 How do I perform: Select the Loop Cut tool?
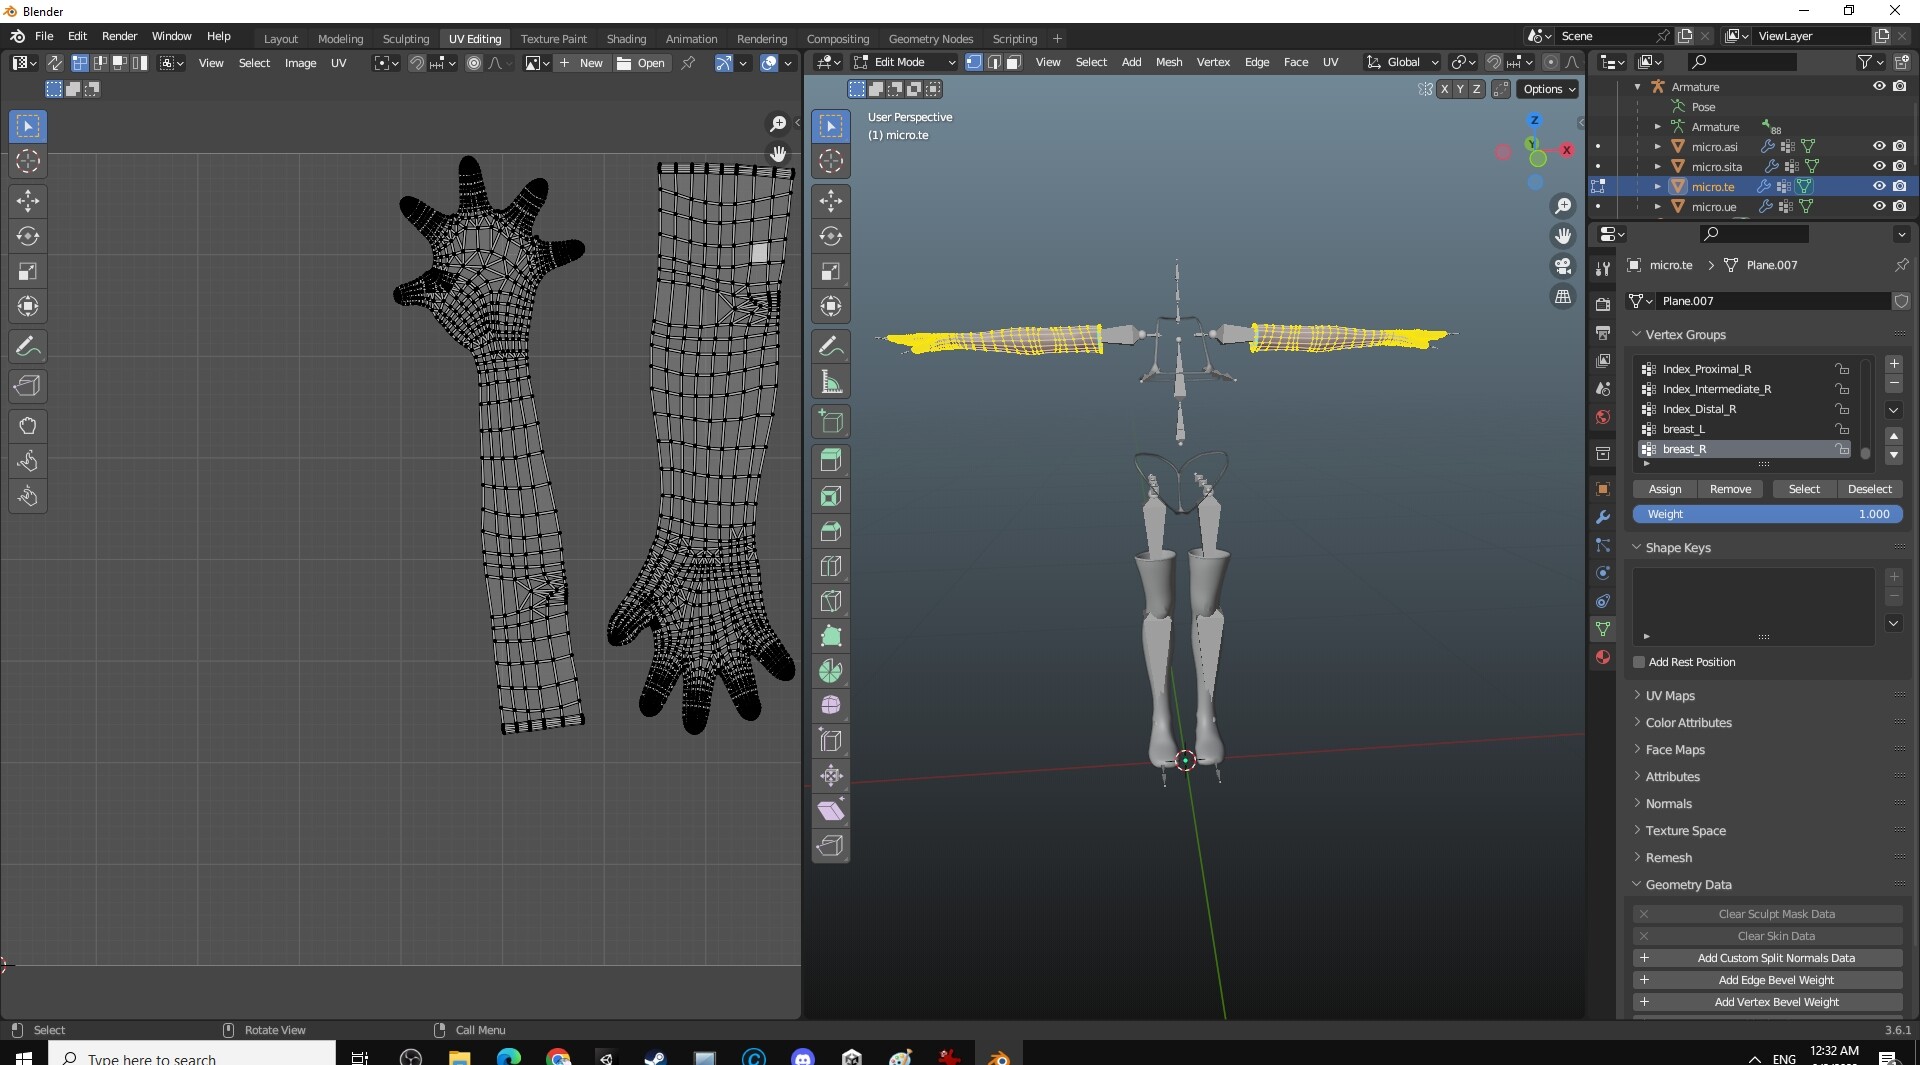[x=831, y=566]
